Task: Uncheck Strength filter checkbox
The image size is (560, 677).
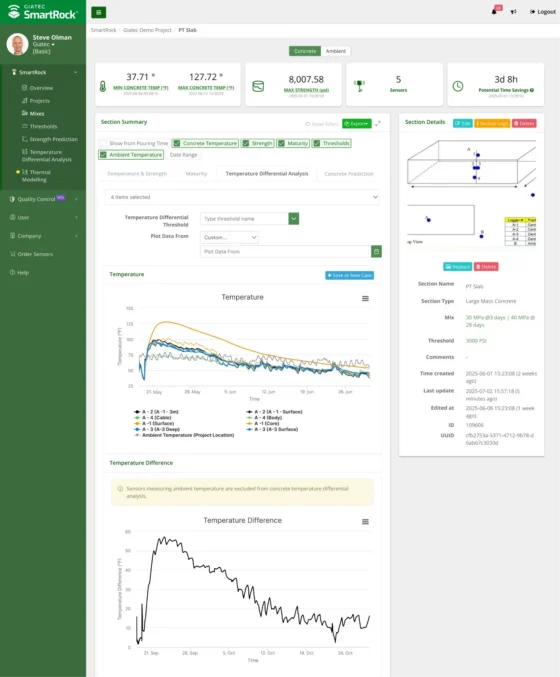Action: point(246,143)
